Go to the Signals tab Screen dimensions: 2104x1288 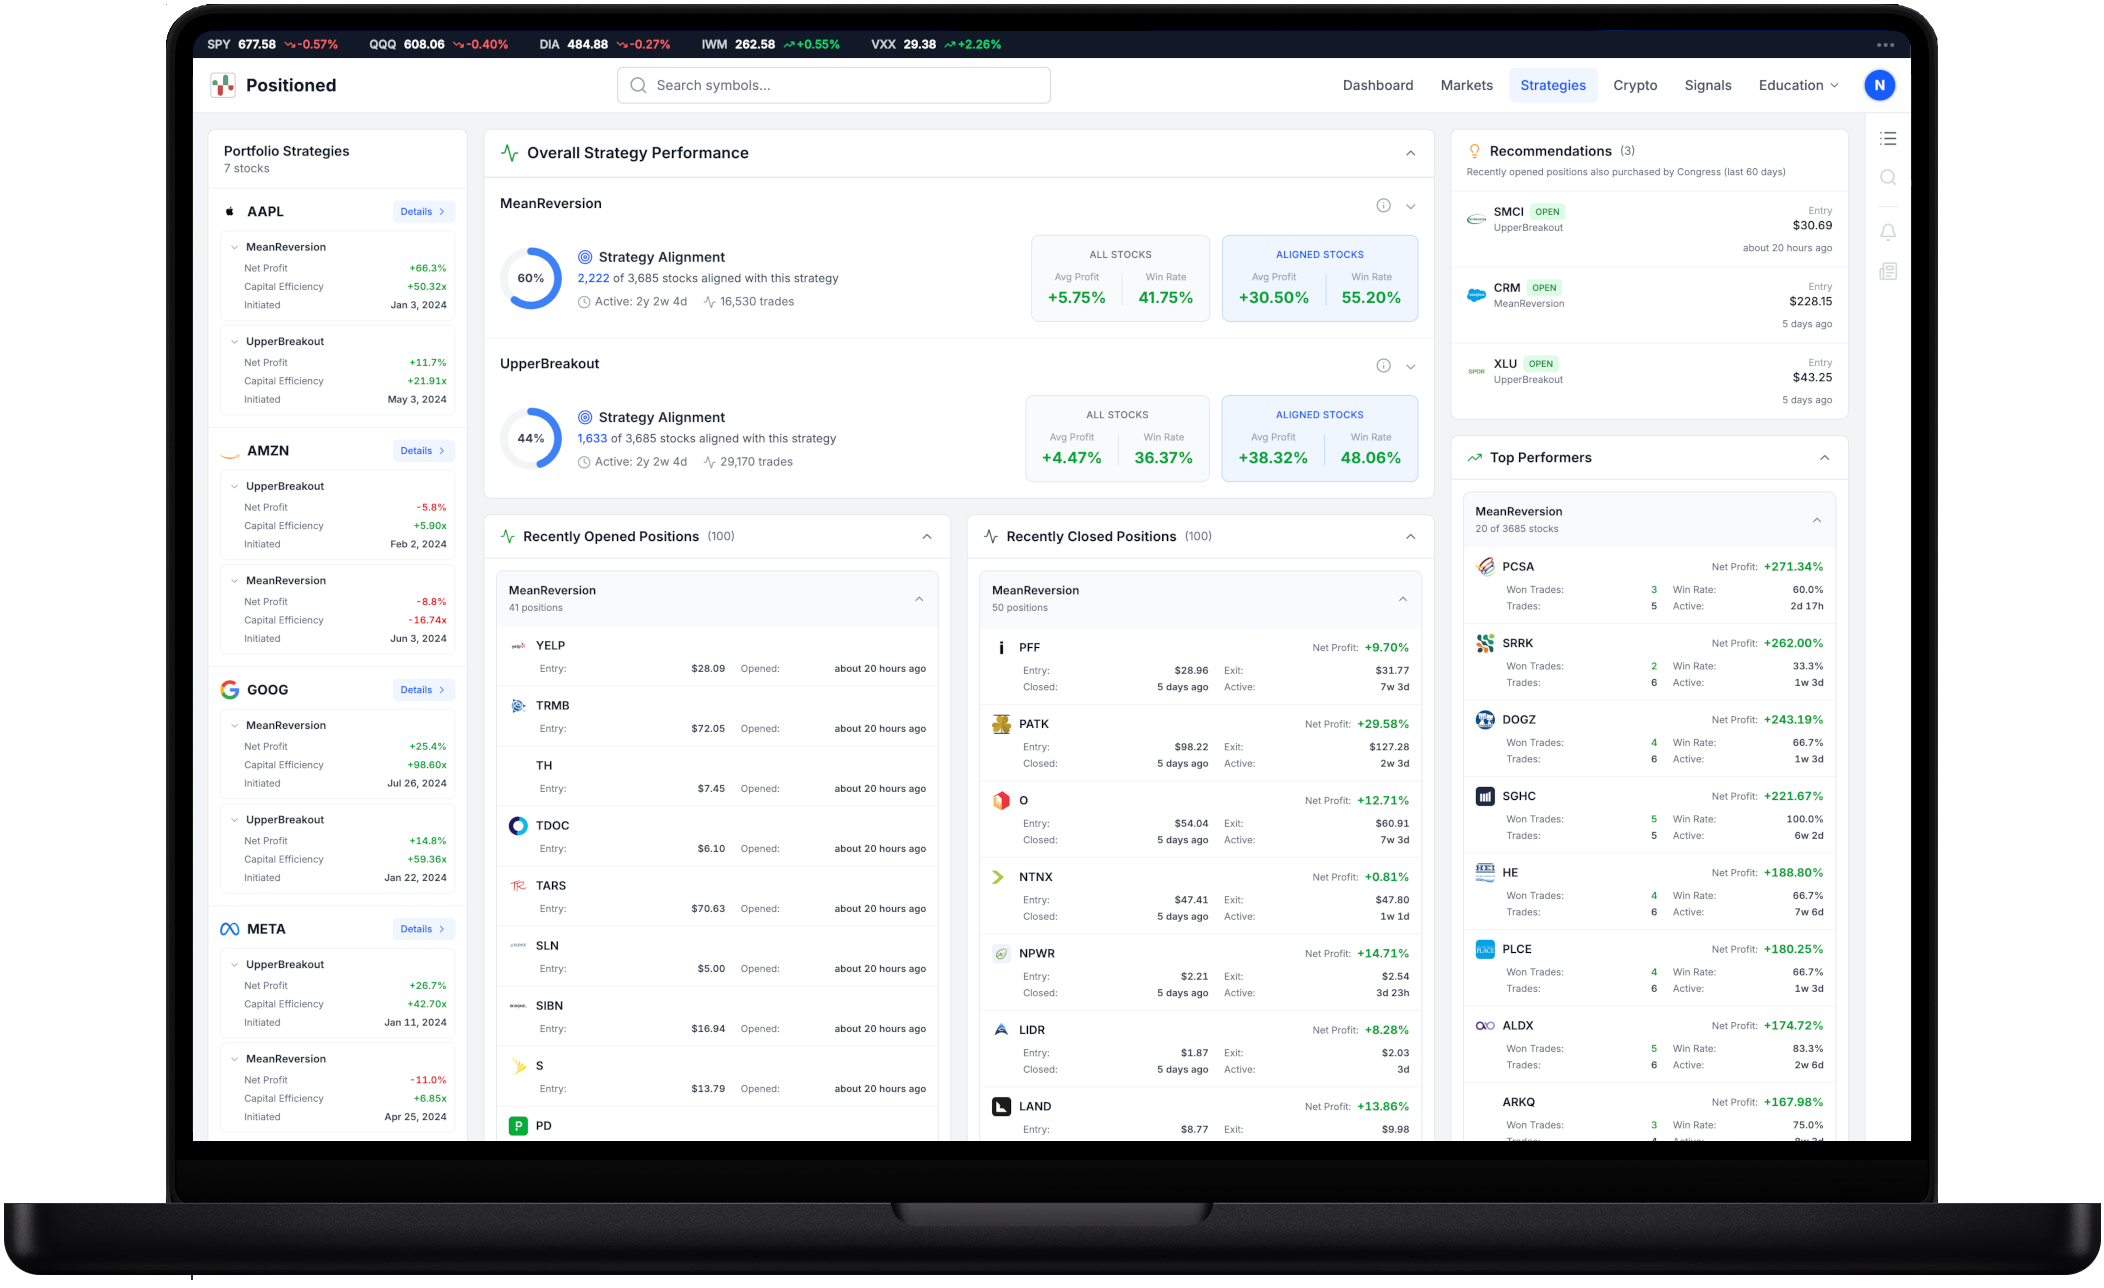coord(1707,85)
